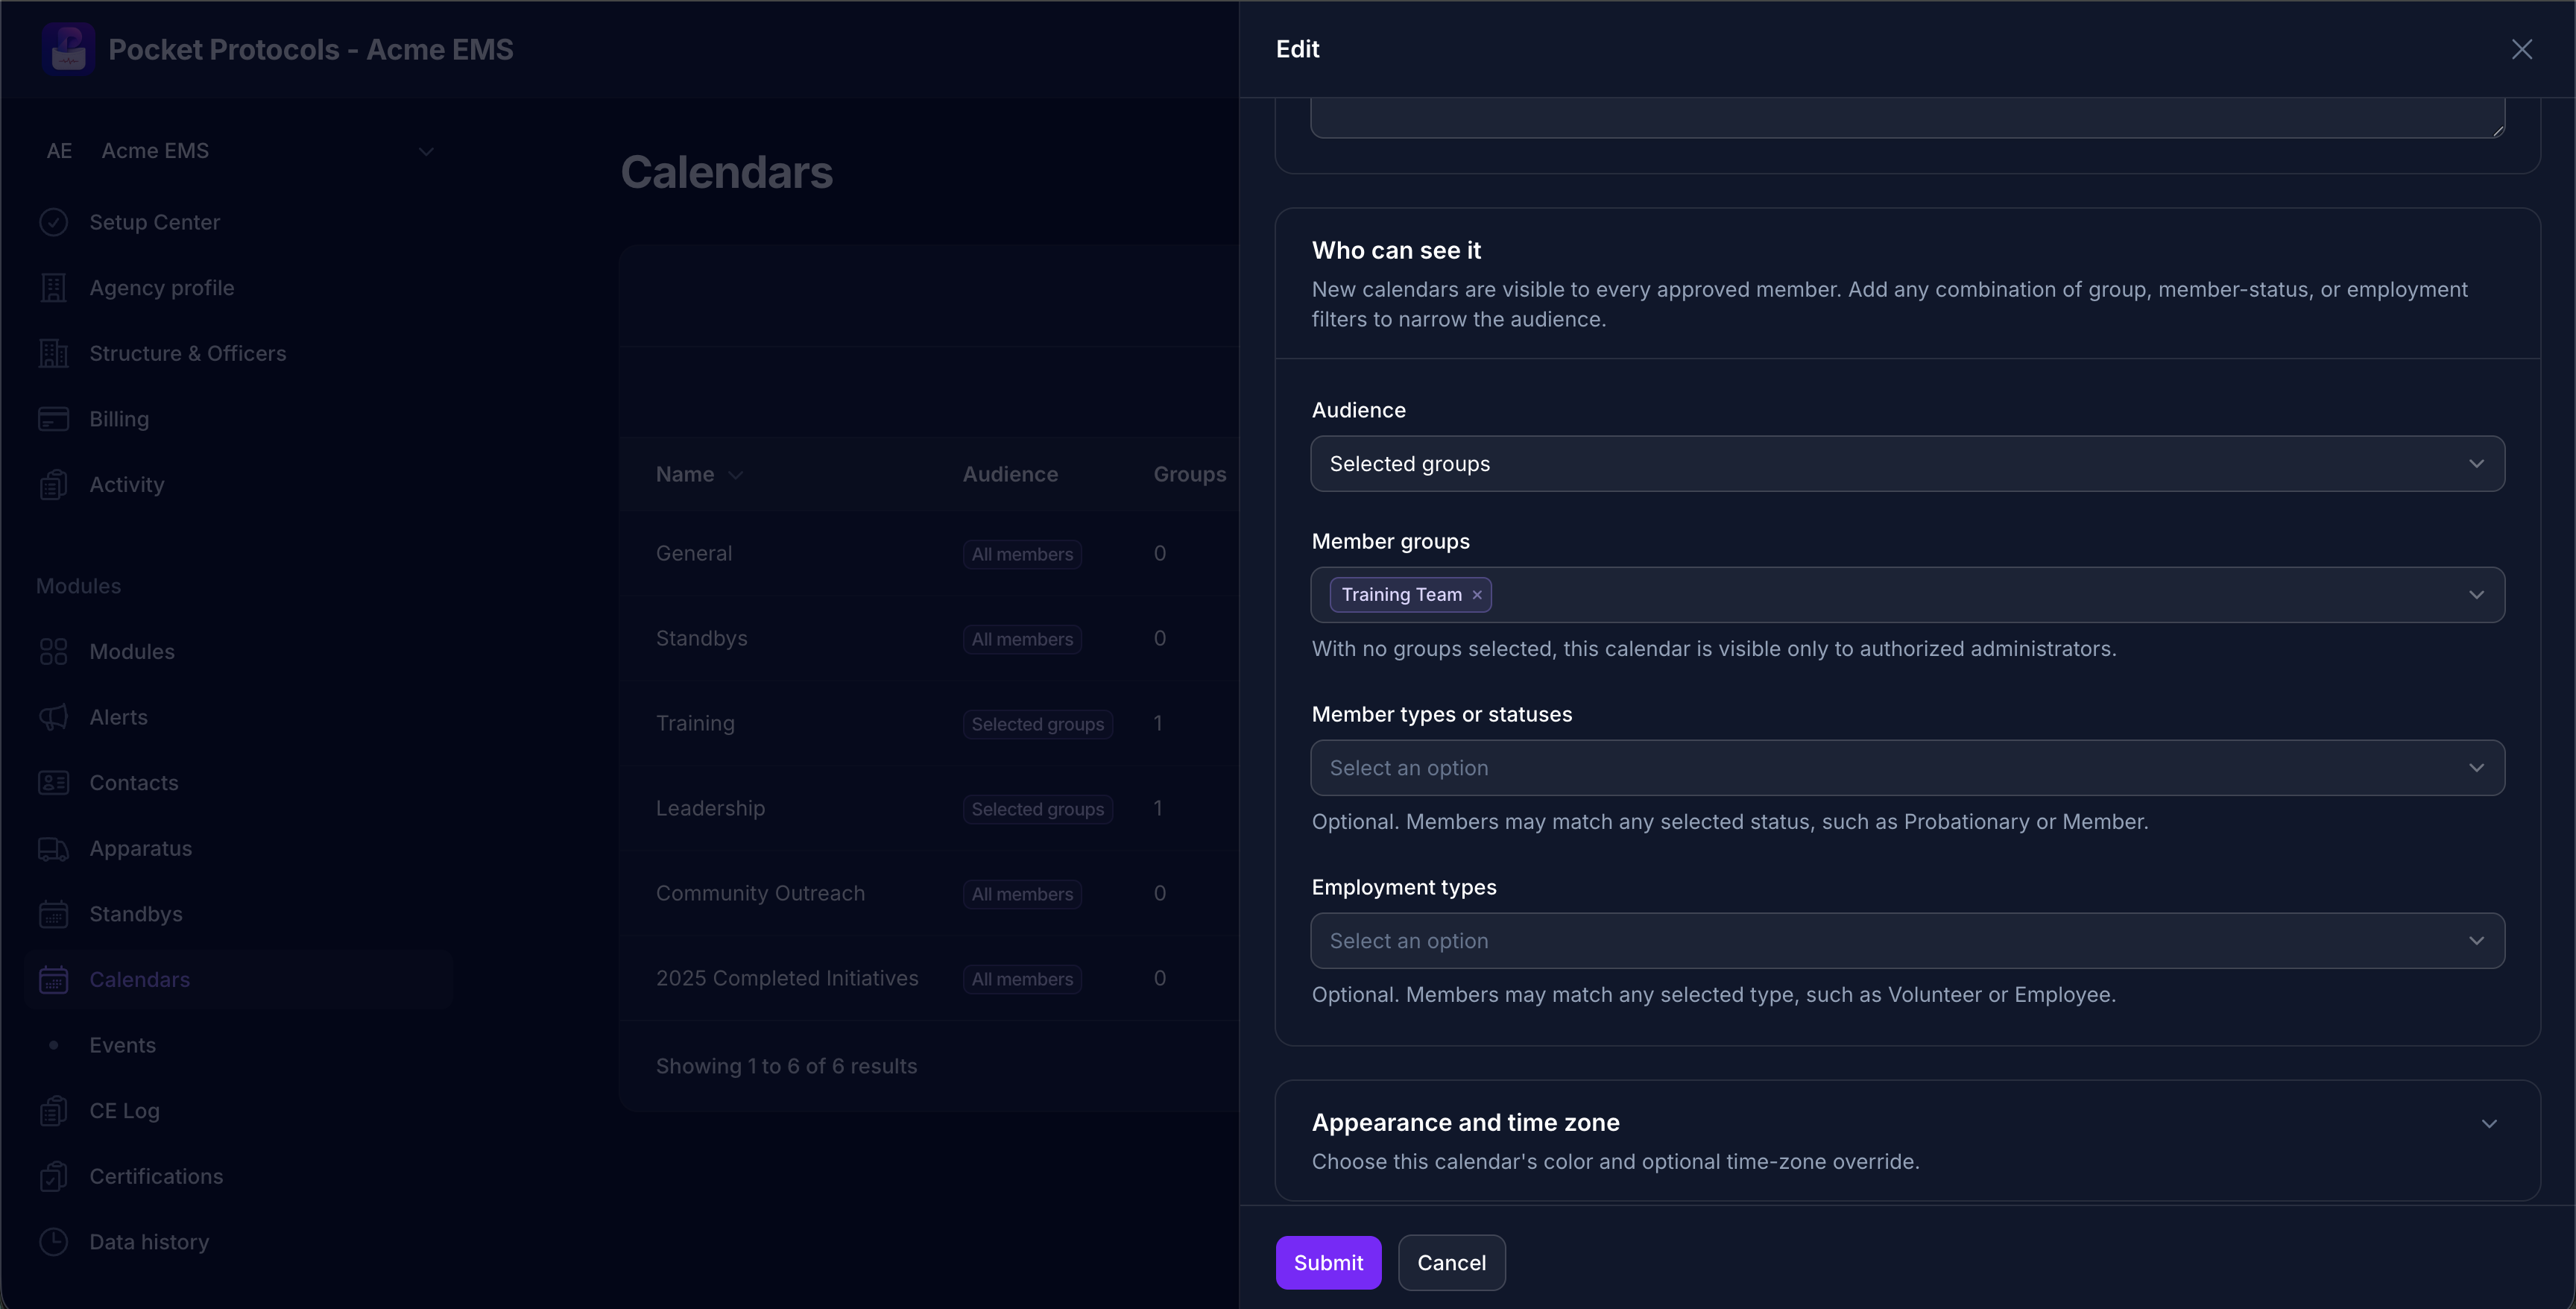The width and height of the screenshot is (2576, 1309).
Task: Click the Billing credit card icon
Action: point(53,419)
